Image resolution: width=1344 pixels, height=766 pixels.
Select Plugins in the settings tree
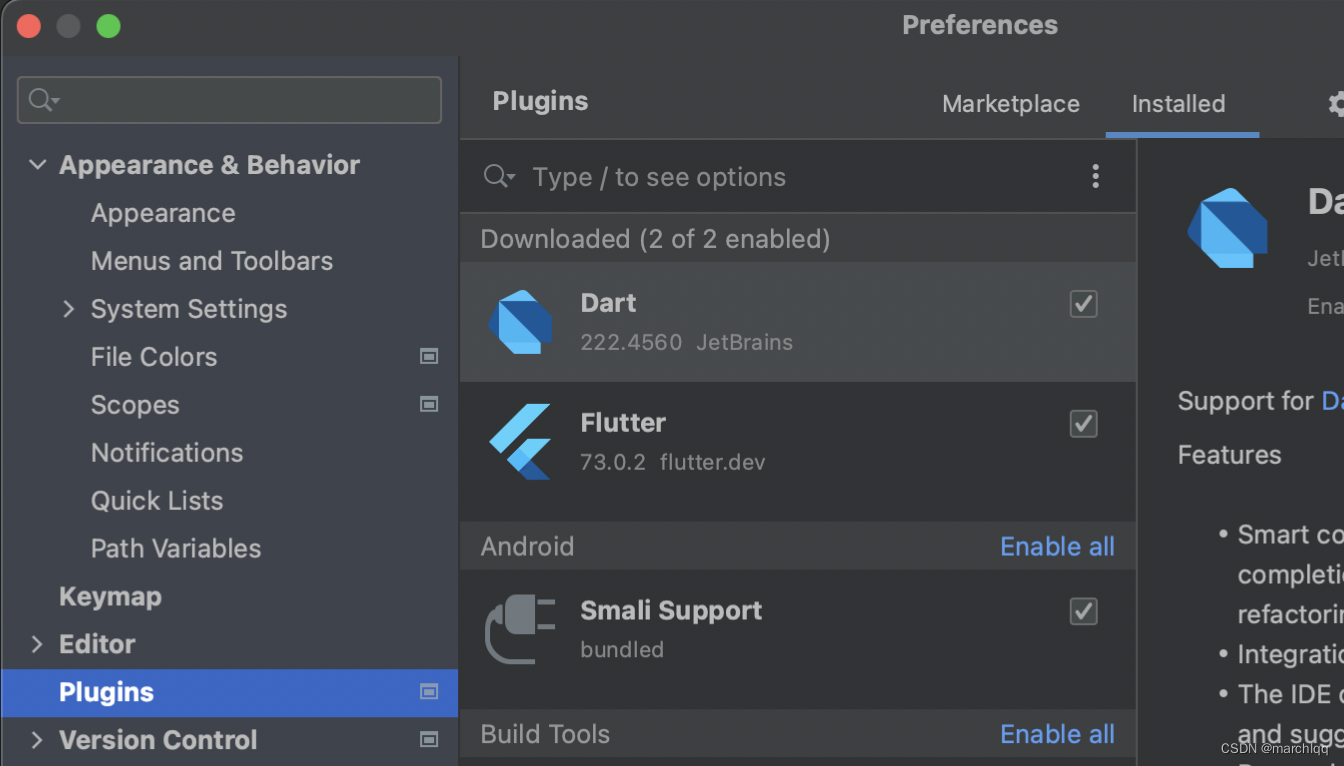click(230, 692)
